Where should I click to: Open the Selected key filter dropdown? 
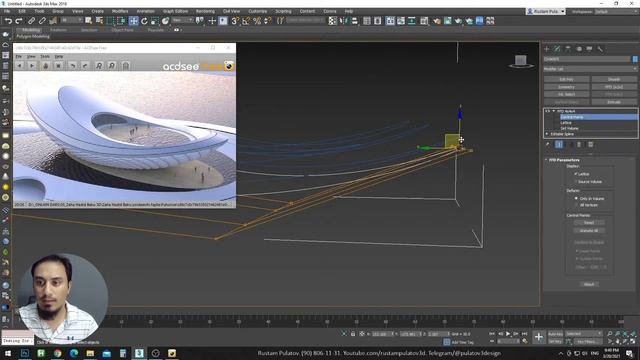[584, 334]
